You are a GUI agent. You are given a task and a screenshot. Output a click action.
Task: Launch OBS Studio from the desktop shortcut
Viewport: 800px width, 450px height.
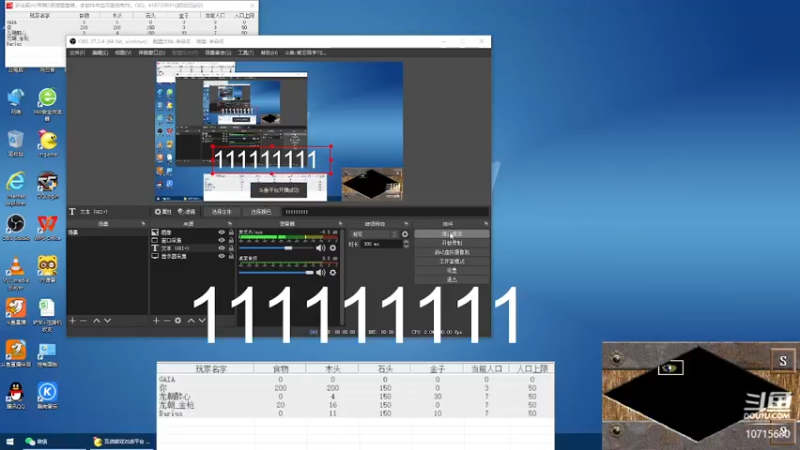(16, 228)
